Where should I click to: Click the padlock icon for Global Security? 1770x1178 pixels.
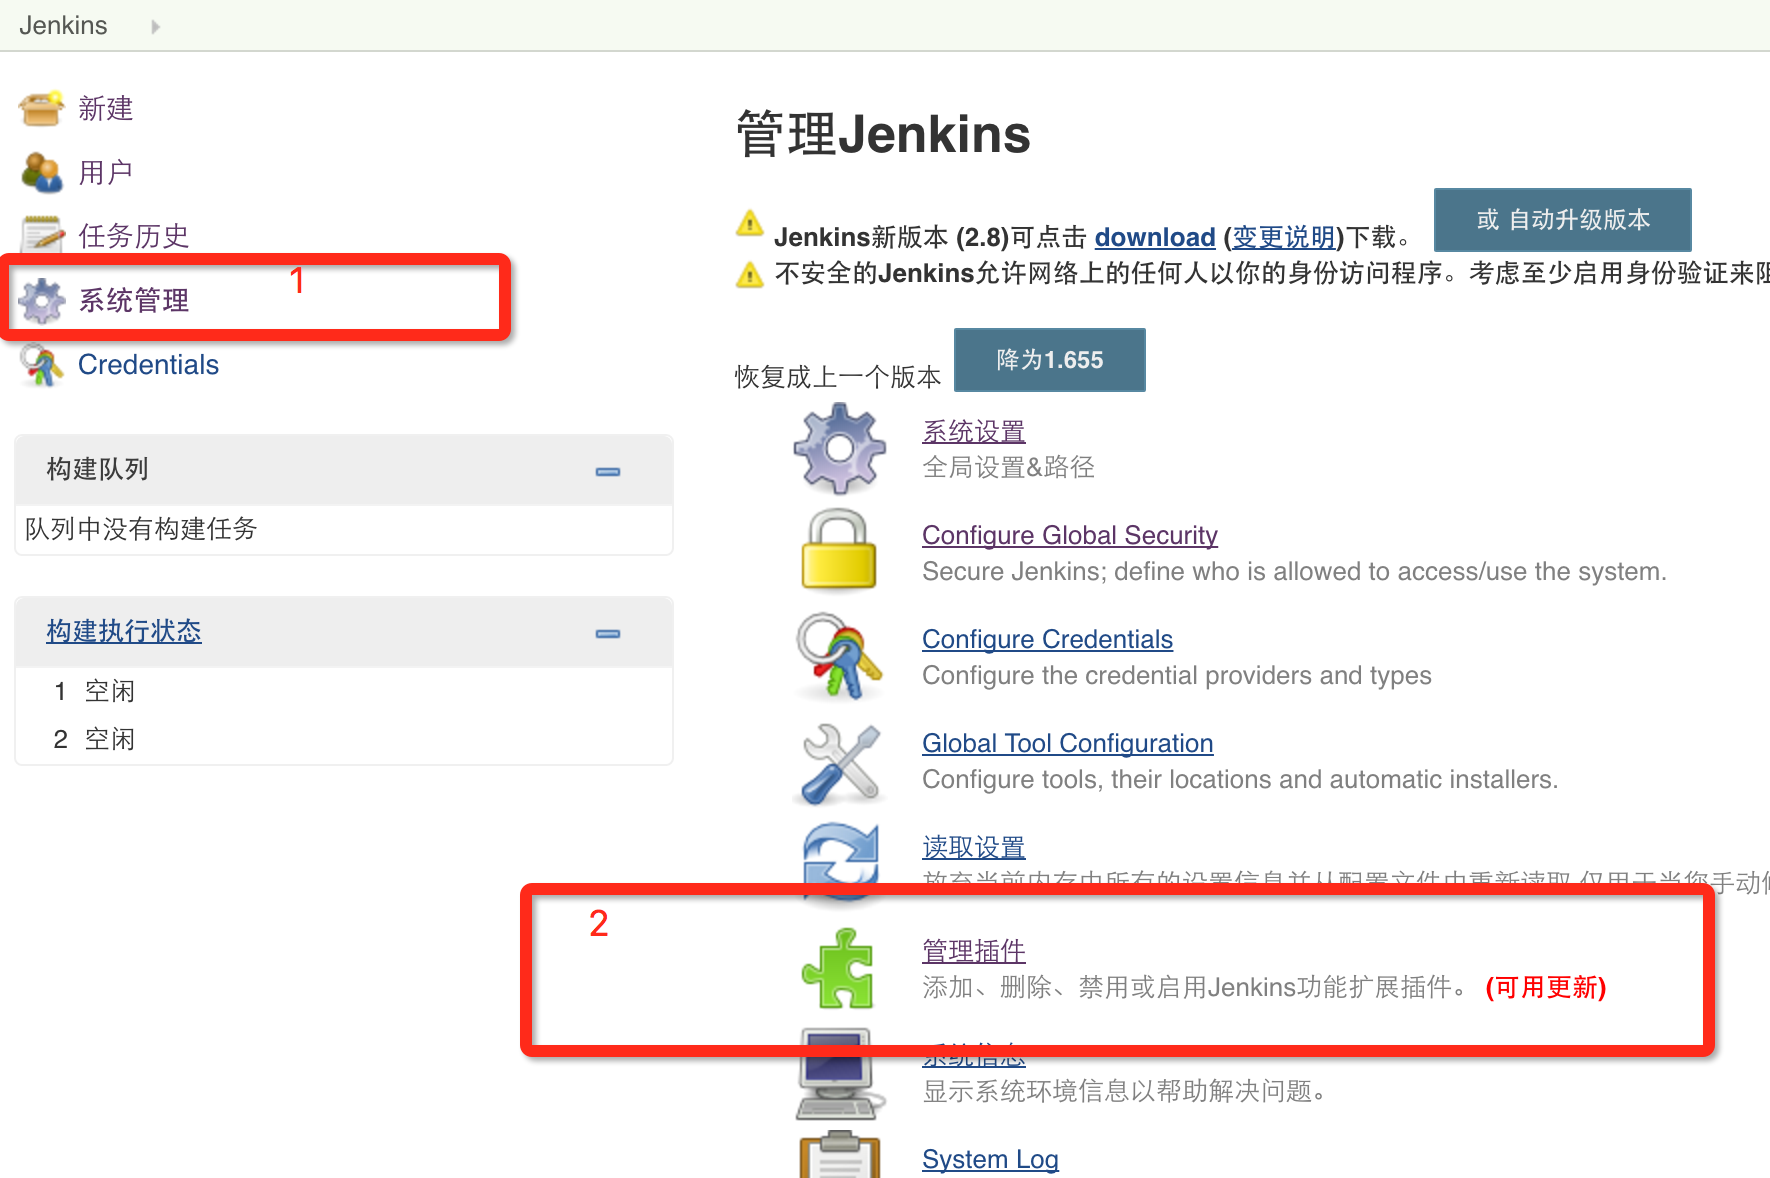(x=839, y=551)
